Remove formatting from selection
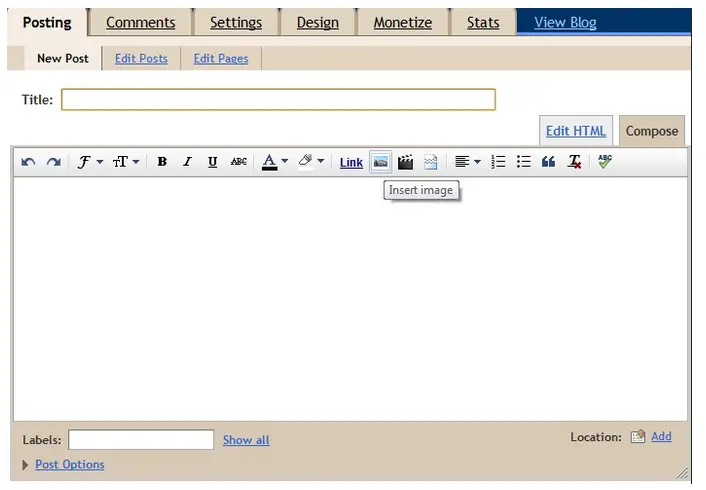 tap(575, 161)
